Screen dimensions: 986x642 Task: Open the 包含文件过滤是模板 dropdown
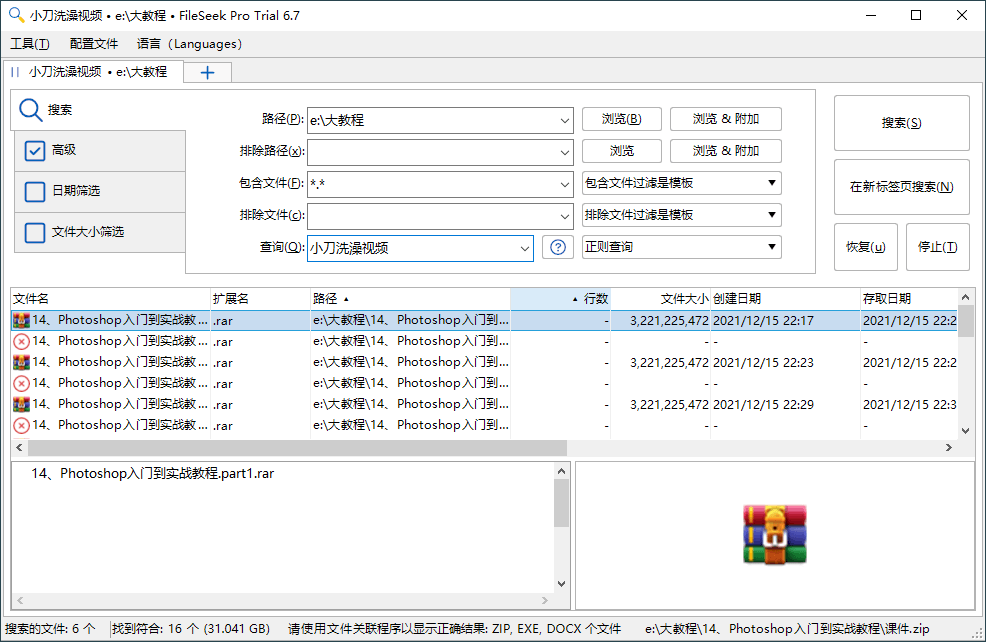[771, 183]
